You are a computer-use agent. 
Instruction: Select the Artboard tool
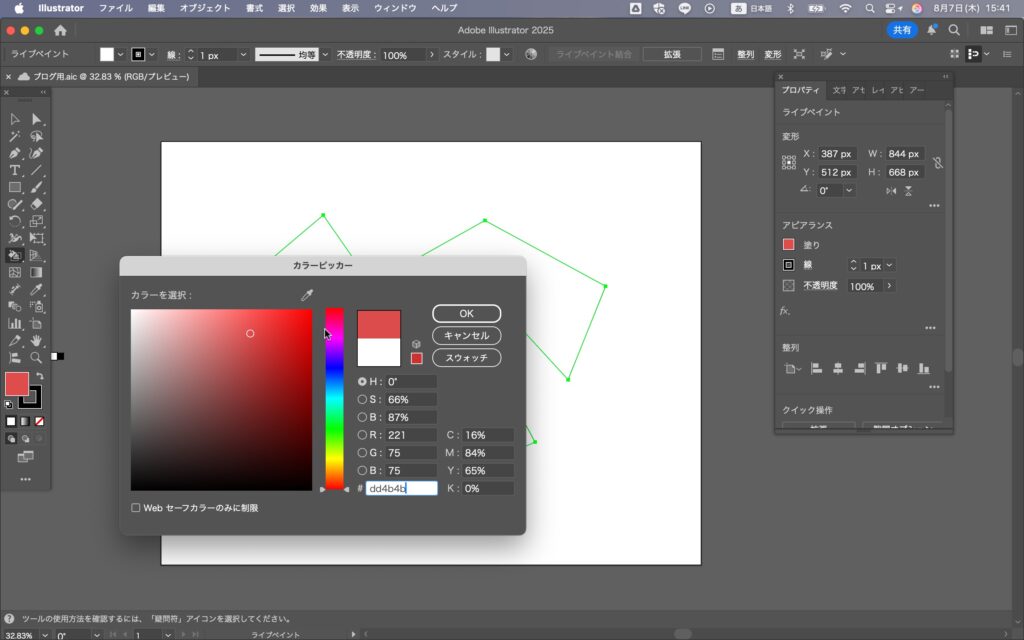(37, 323)
